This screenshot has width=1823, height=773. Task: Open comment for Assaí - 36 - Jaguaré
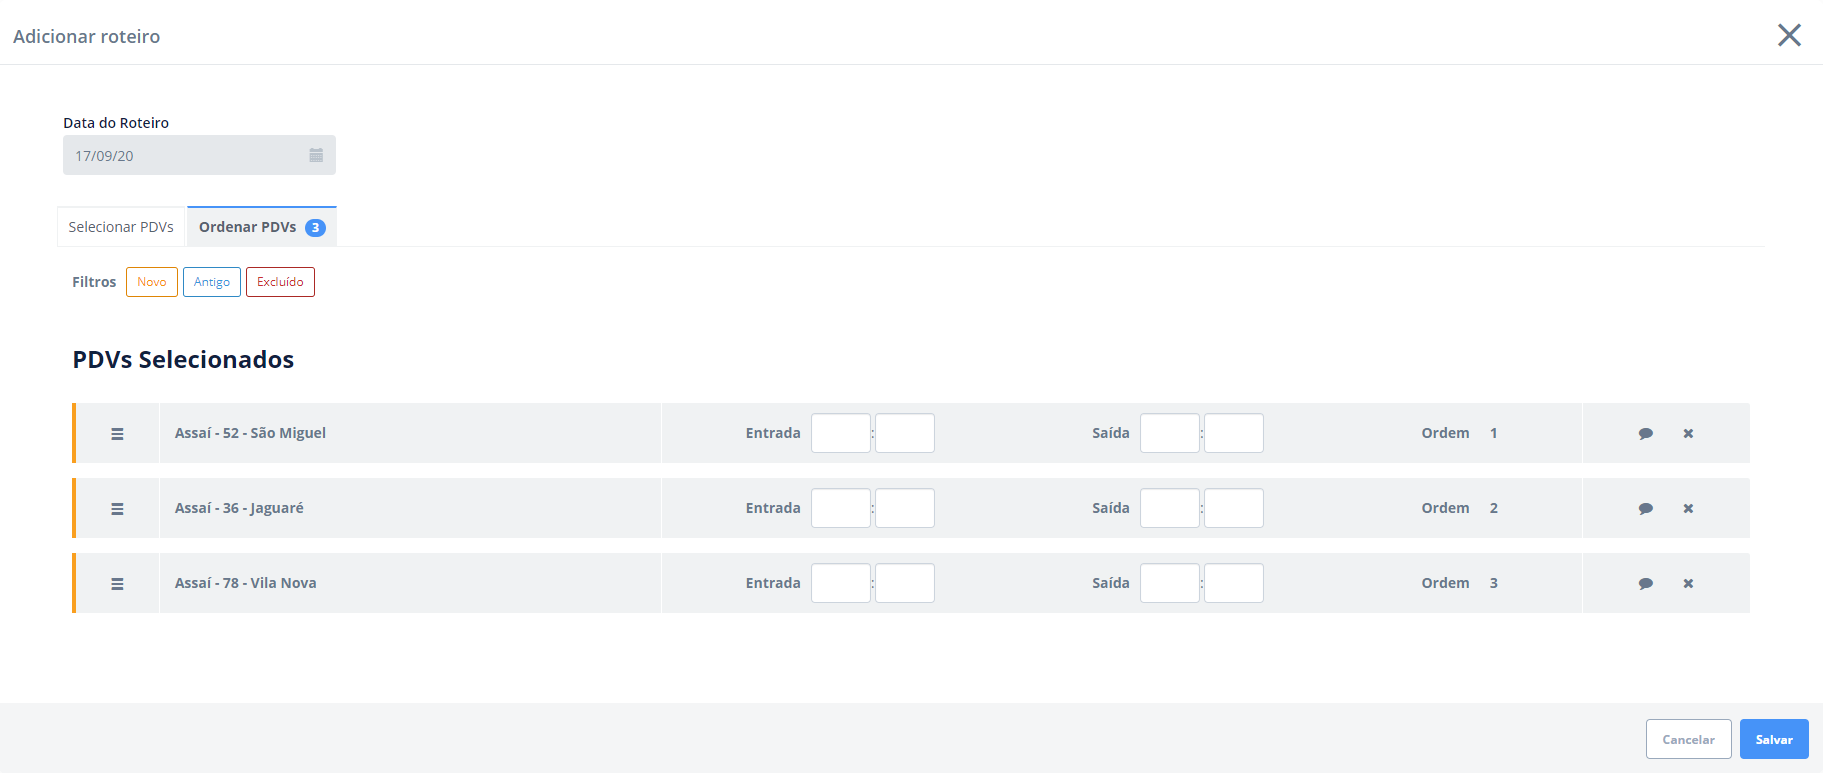click(x=1645, y=509)
